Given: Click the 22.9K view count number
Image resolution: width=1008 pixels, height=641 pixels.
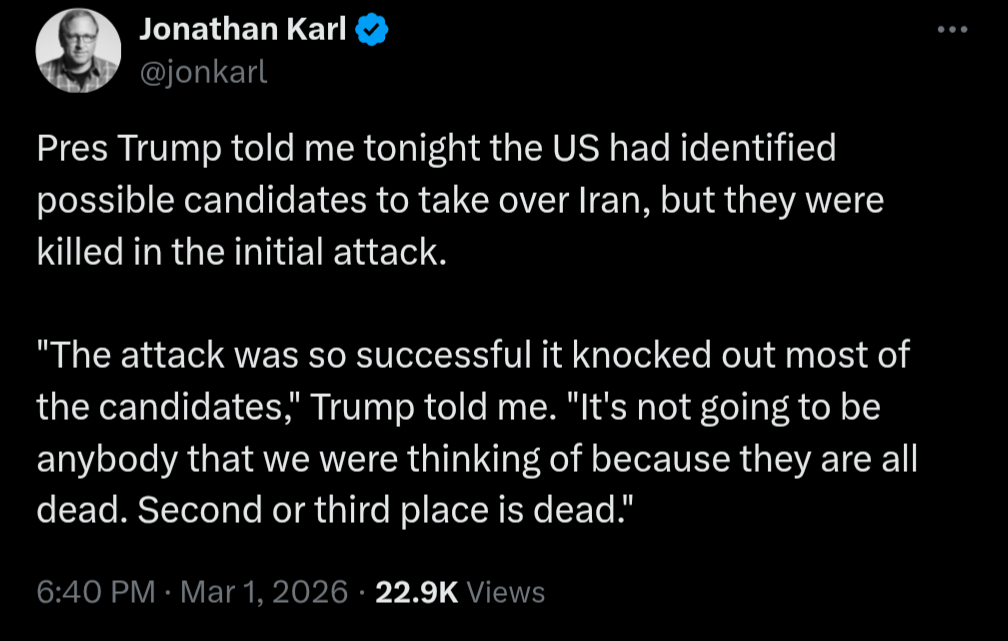Looking at the screenshot, I should coord(415,591).
